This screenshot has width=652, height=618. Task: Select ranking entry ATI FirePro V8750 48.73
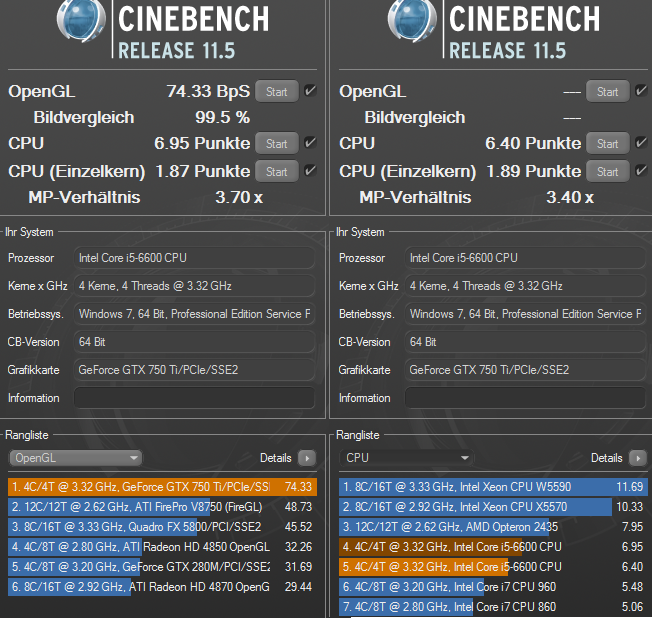point(162,507)
